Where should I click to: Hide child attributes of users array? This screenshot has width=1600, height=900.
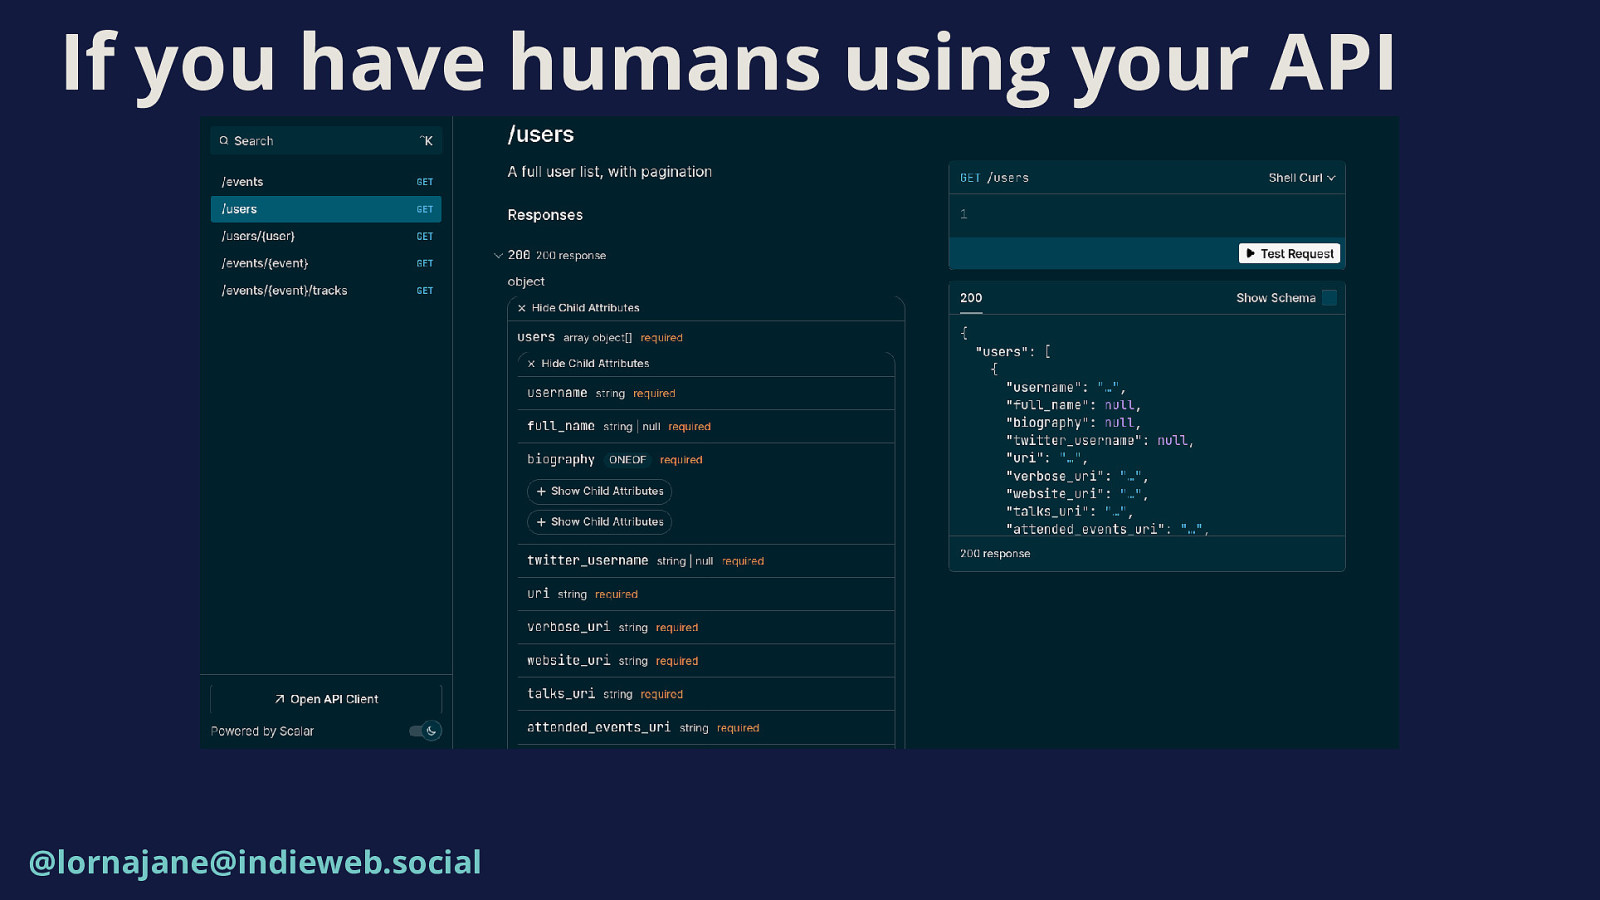pos(588,363)
